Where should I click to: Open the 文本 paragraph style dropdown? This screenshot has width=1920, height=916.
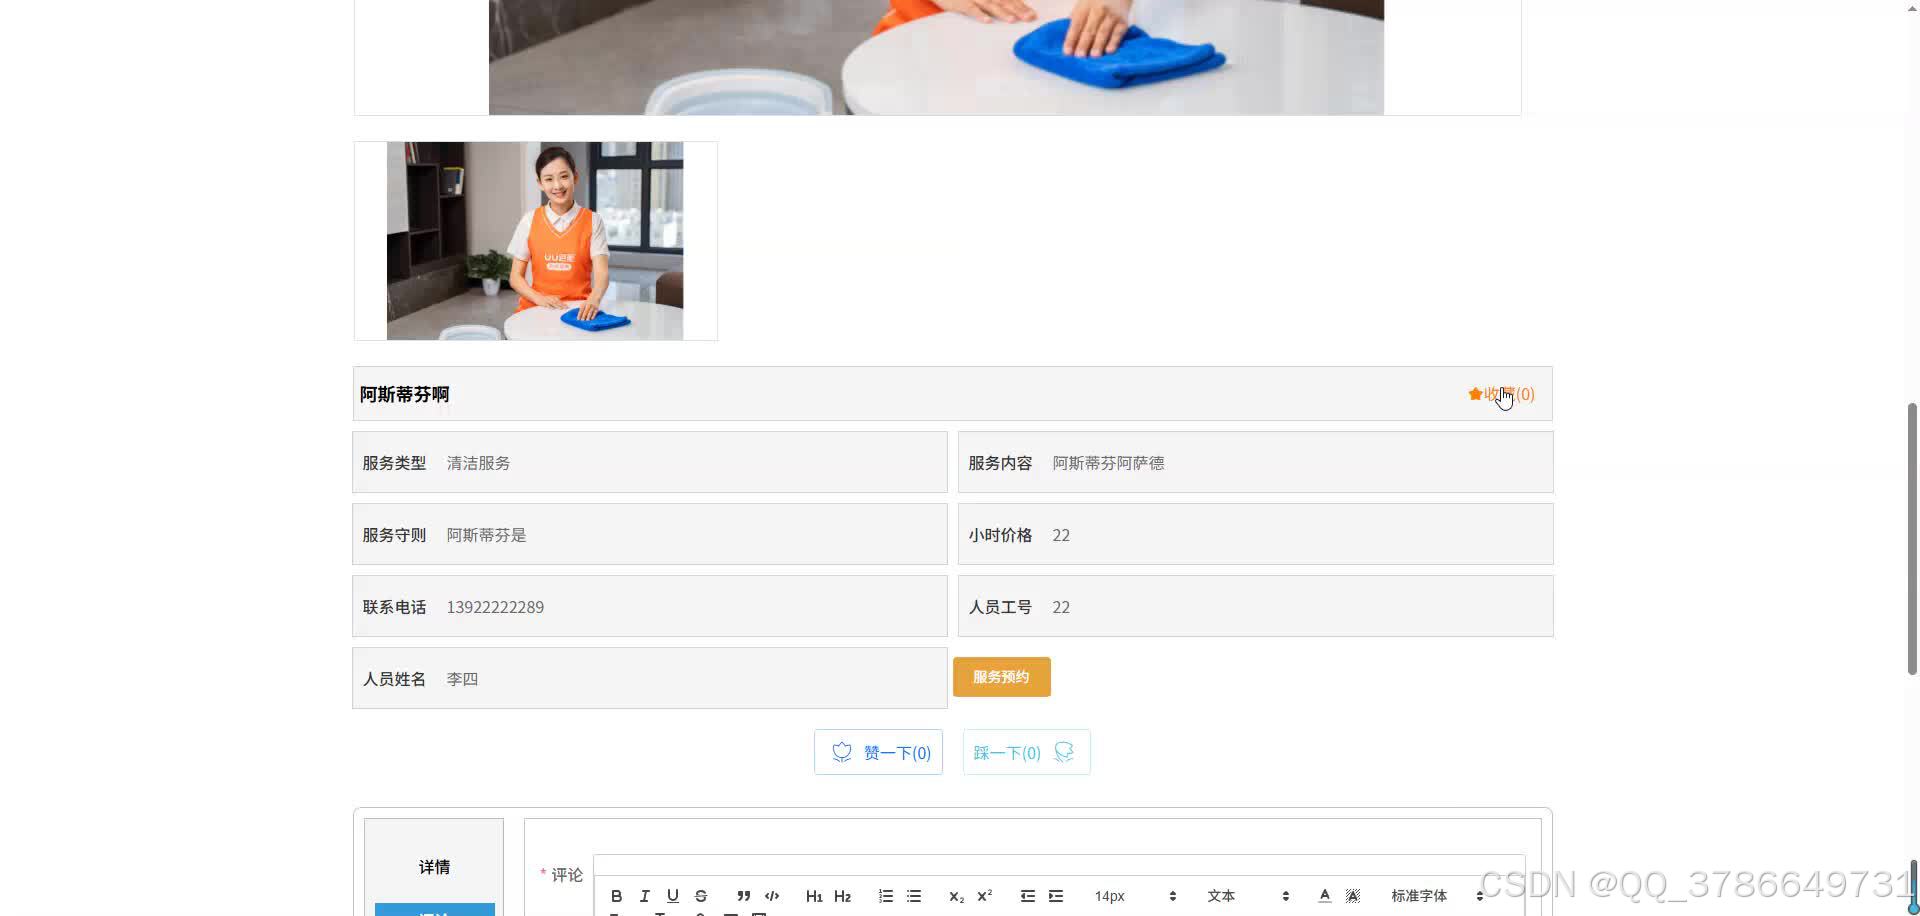tap(1248, 896)
